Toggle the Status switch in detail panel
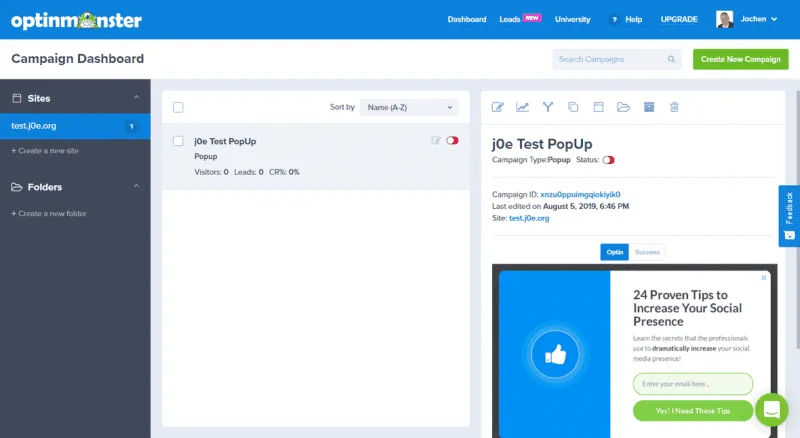 click(x=609, y=160)
